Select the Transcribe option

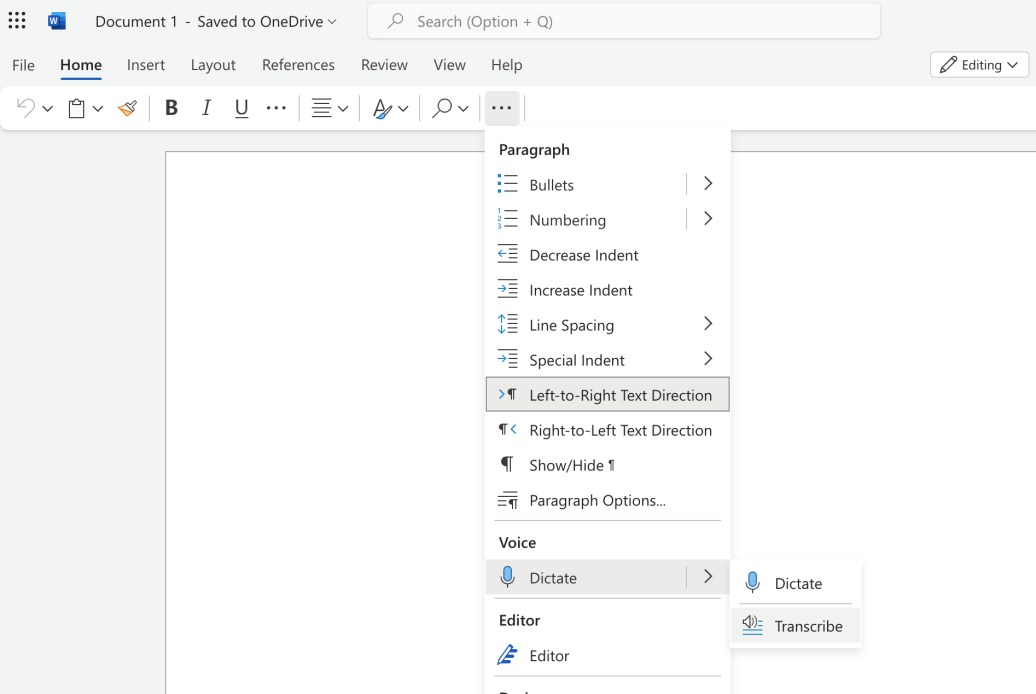tap(807, 626)
